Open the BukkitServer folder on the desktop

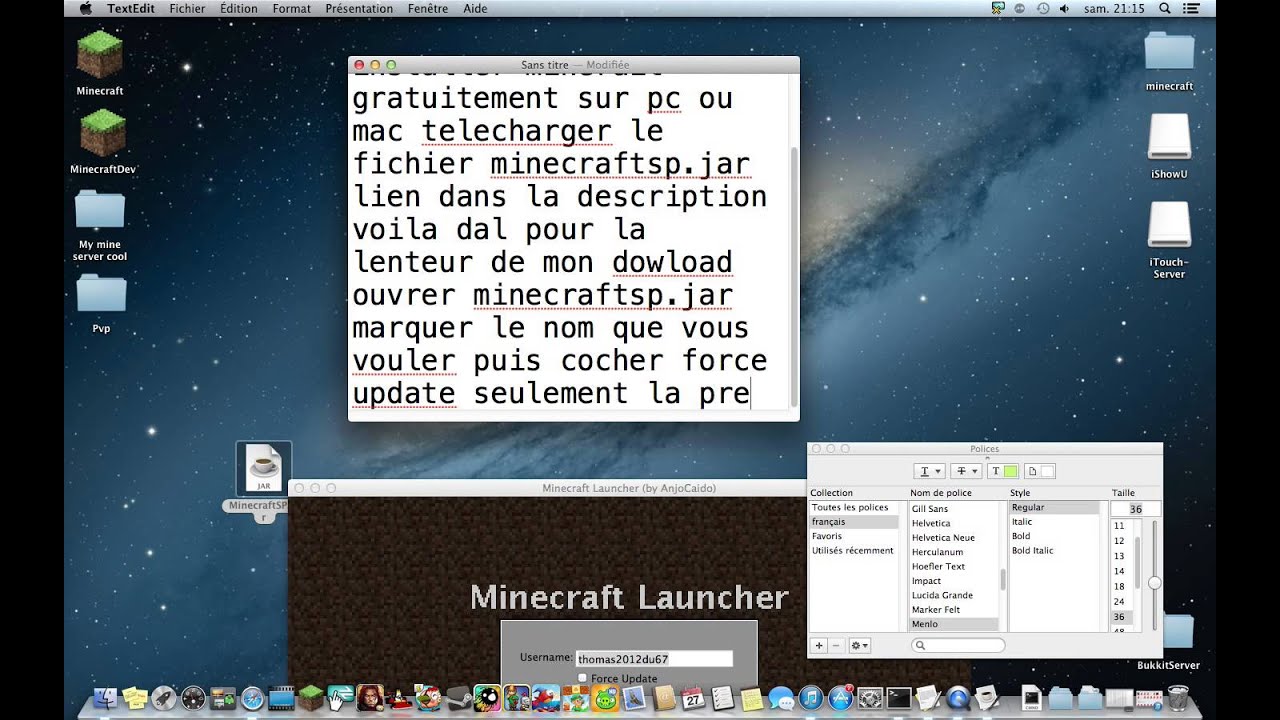point(1178,633)
